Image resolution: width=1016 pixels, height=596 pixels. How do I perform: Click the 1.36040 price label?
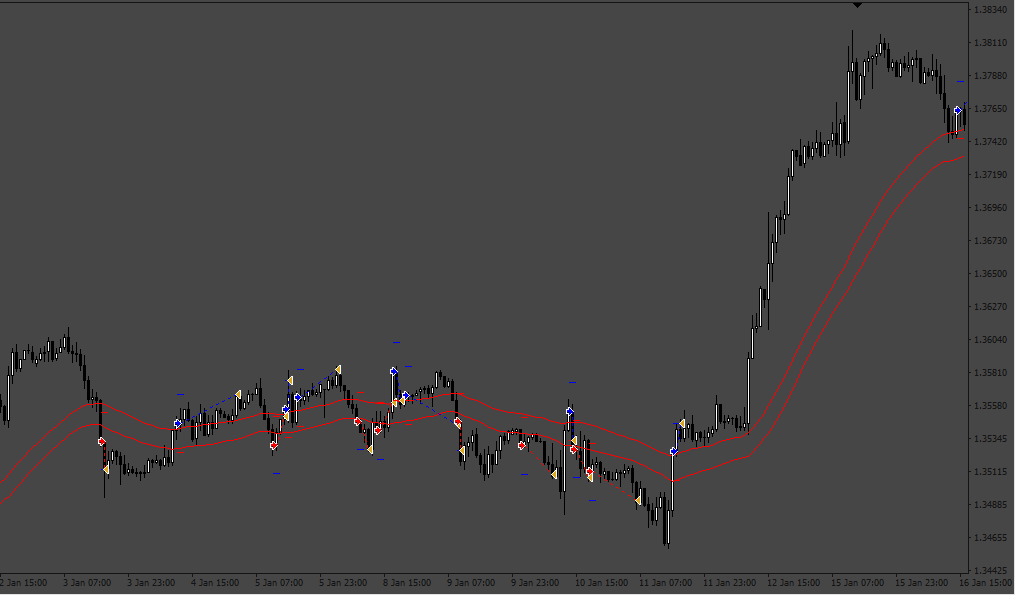pos(989,340)
